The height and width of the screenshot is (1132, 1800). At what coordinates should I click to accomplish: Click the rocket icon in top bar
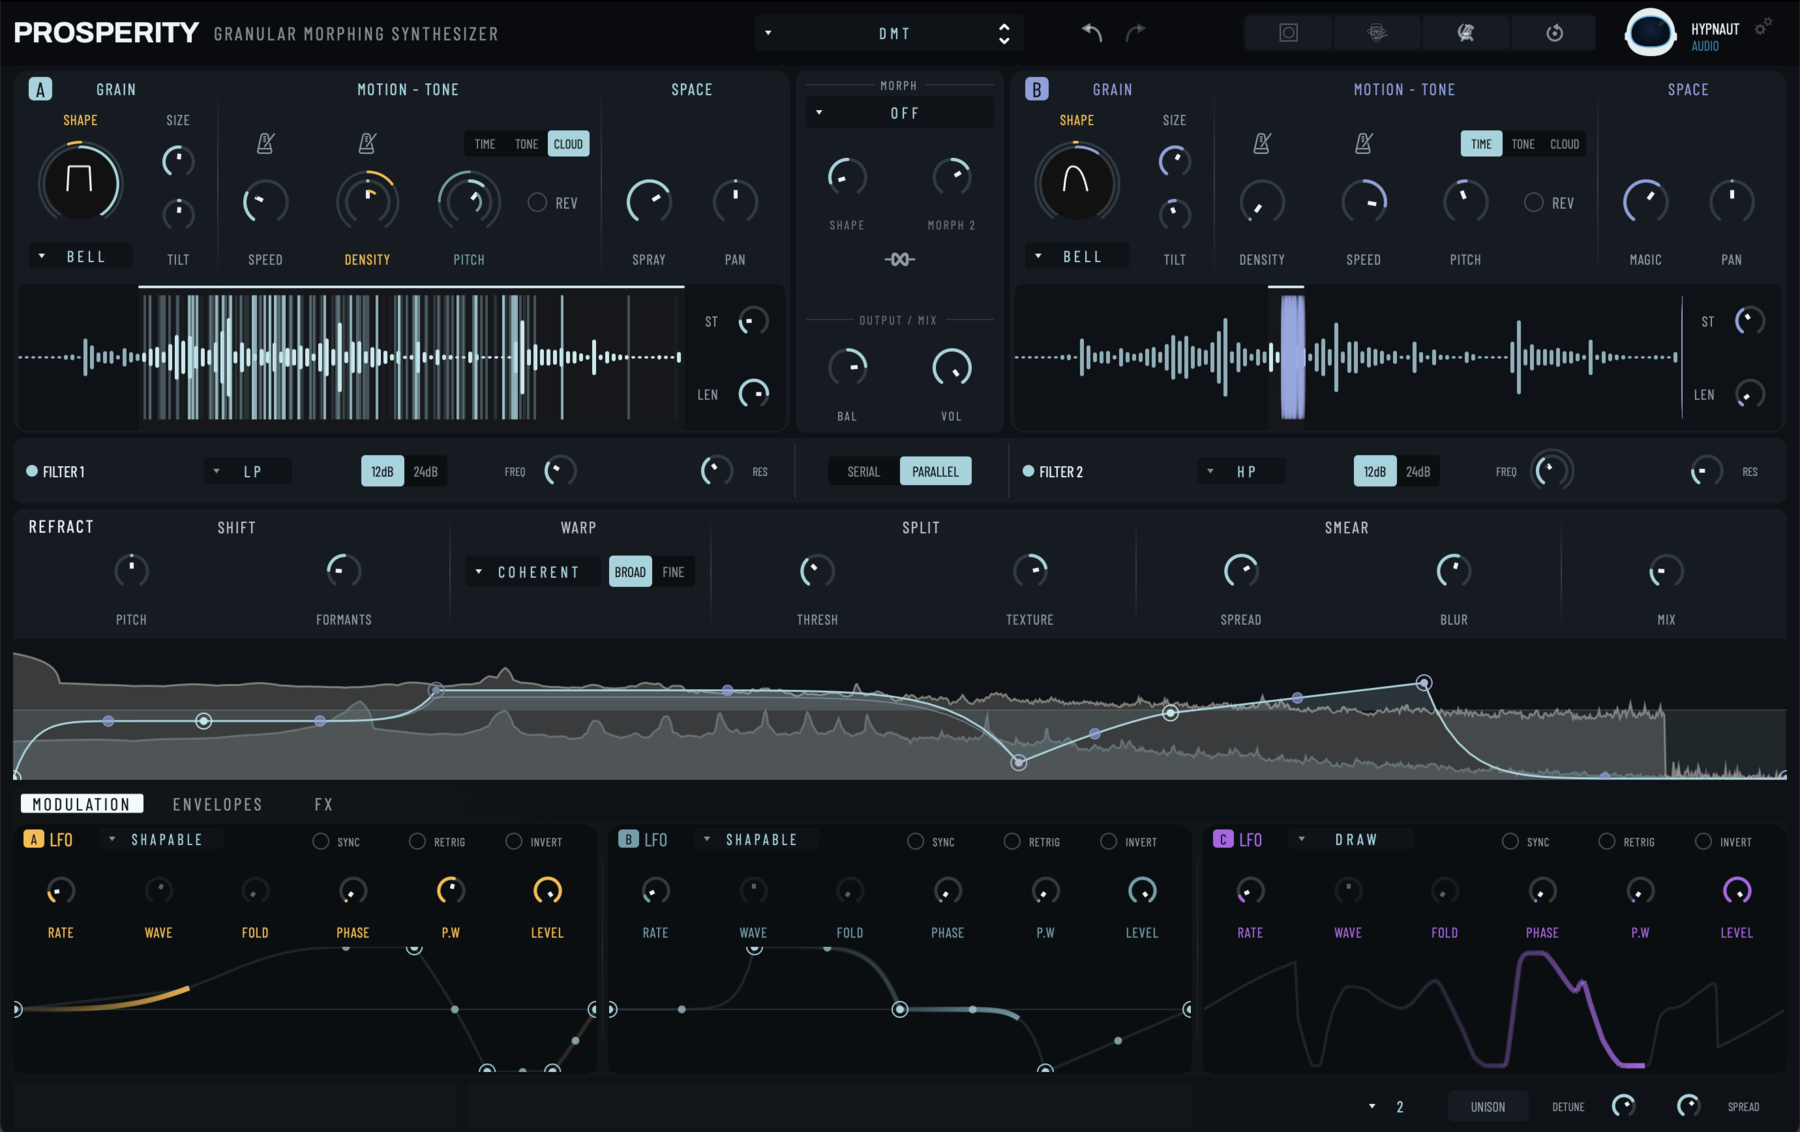coord(1465,33)
